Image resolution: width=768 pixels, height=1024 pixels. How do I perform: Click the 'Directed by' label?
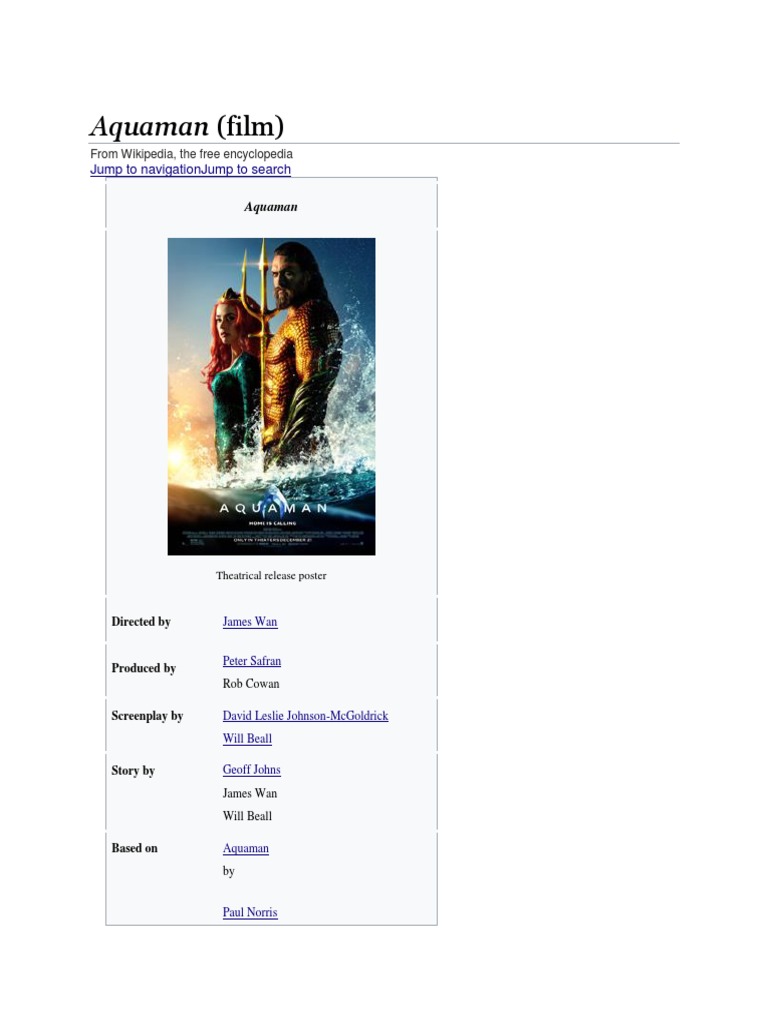[x=141, y=622]
